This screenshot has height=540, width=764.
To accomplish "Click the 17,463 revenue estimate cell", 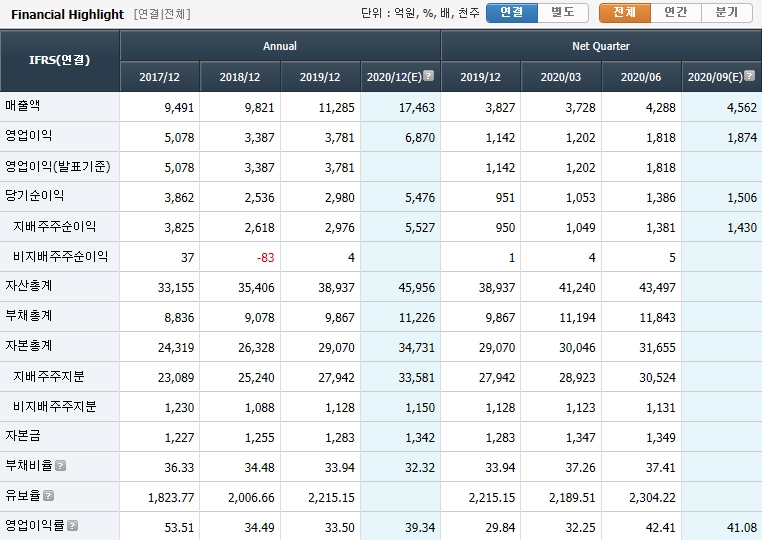I will pos(401,107).
